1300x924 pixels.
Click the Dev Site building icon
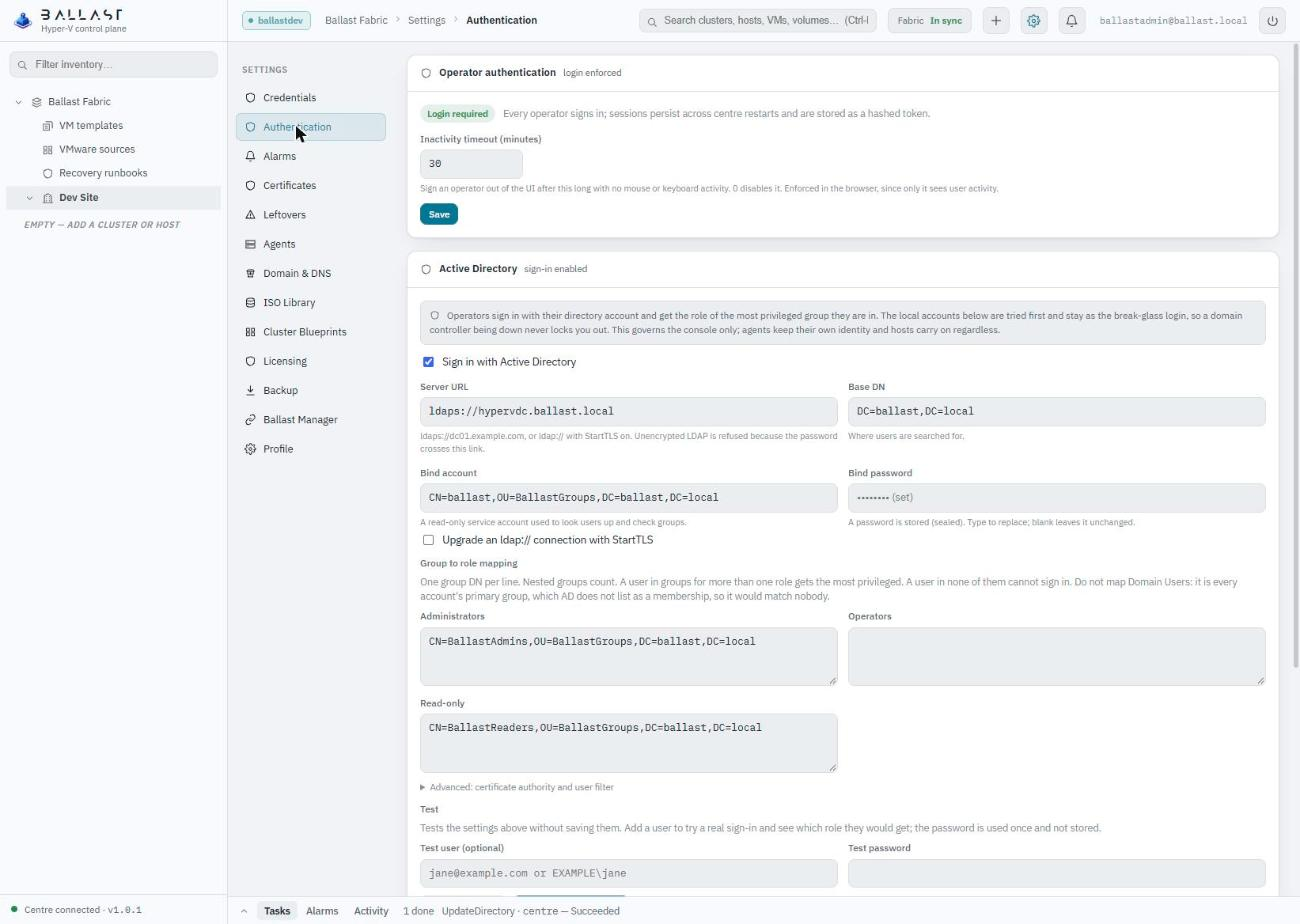tap(47, 198)
